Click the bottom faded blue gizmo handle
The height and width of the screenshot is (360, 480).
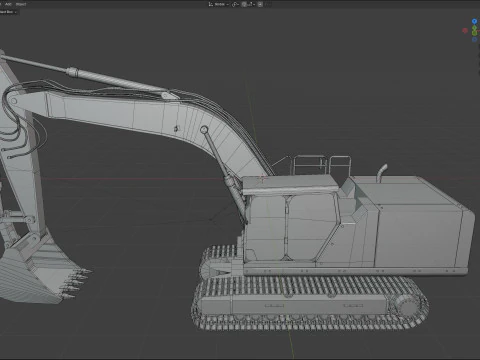coord(474,40)
